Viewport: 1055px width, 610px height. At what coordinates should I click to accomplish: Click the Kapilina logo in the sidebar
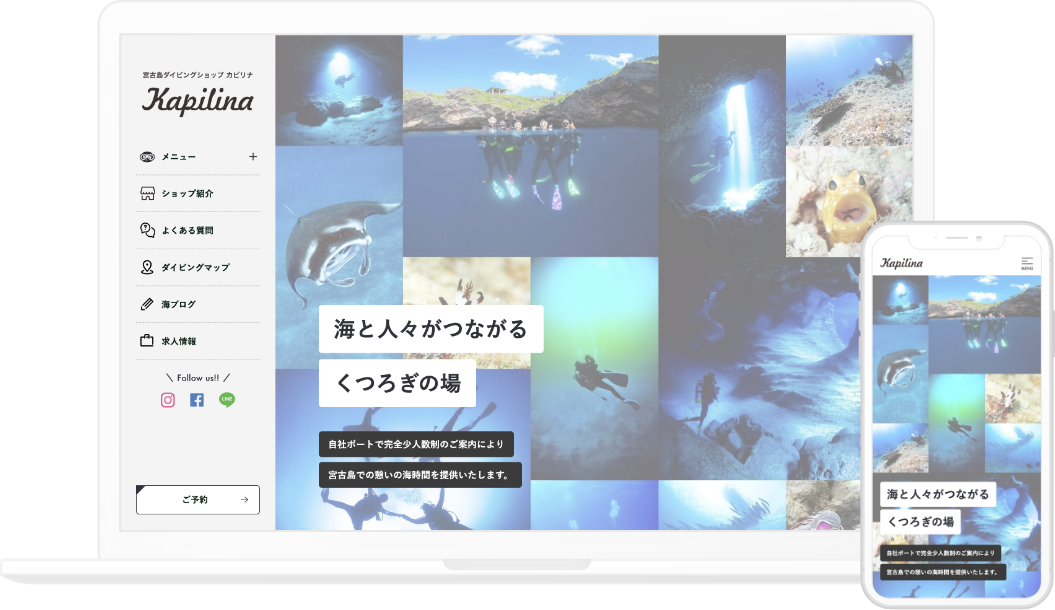pos(197,101)
